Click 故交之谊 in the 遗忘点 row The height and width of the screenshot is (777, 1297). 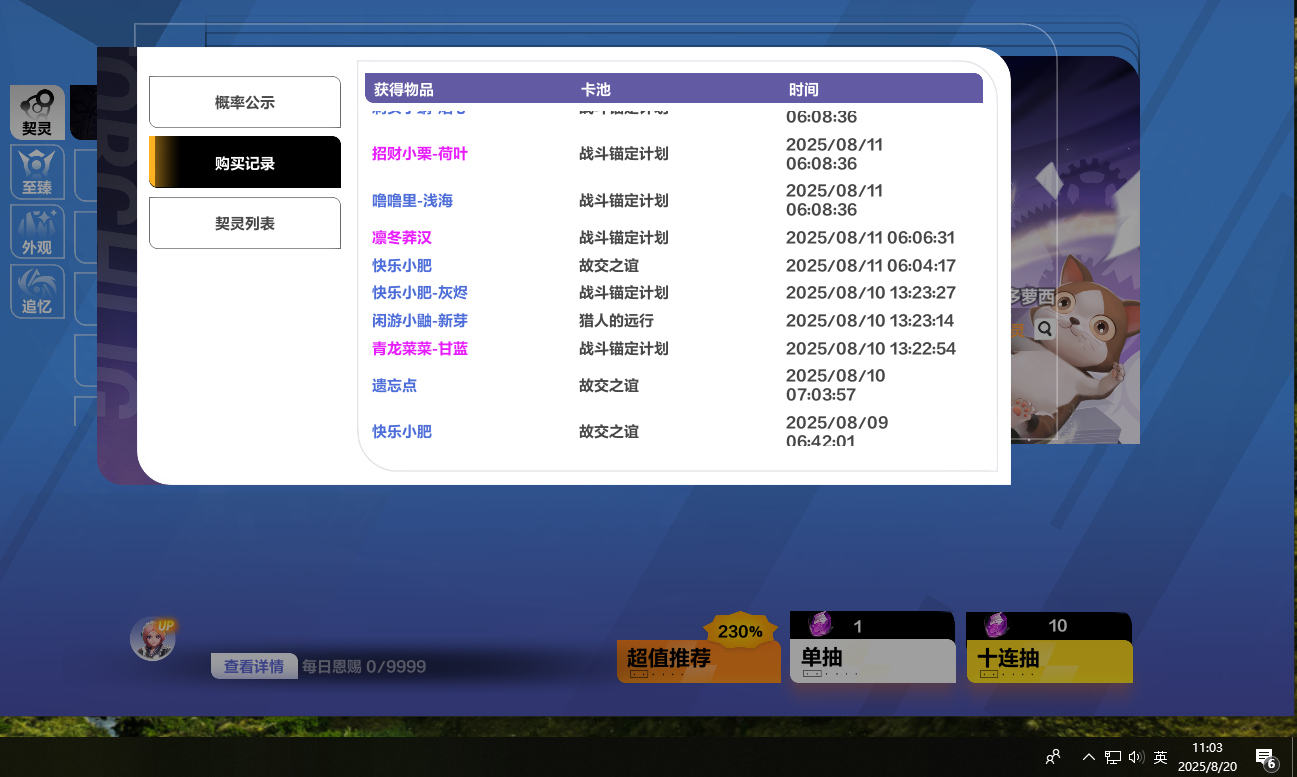pos(609,385)
